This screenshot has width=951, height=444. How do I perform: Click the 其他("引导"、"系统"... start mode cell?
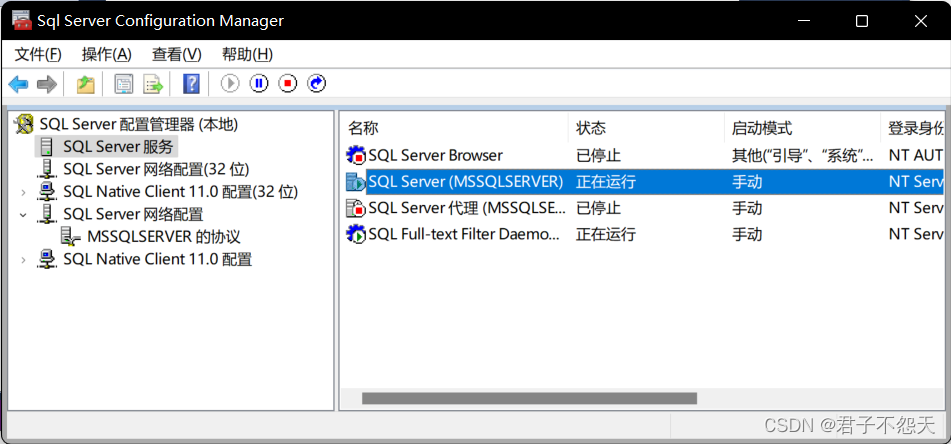[802, 155]
